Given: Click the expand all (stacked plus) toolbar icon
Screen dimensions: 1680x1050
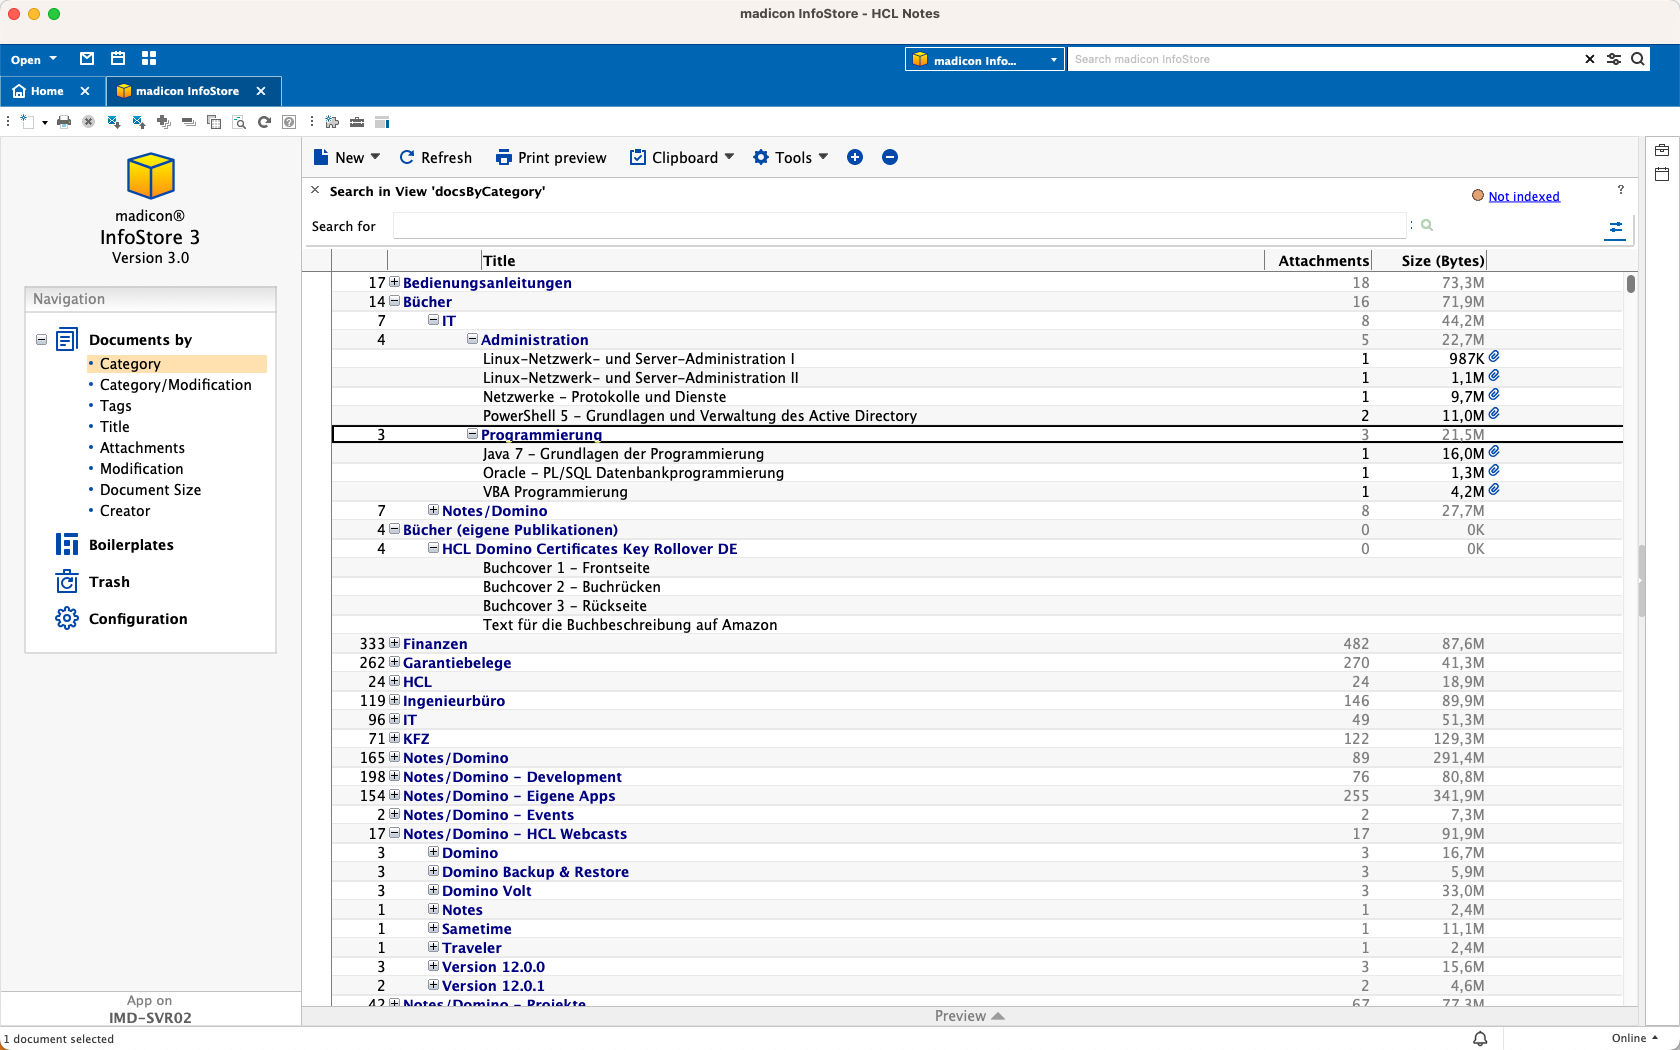Looking at the screenshot, I should click(x=164, y=122).
